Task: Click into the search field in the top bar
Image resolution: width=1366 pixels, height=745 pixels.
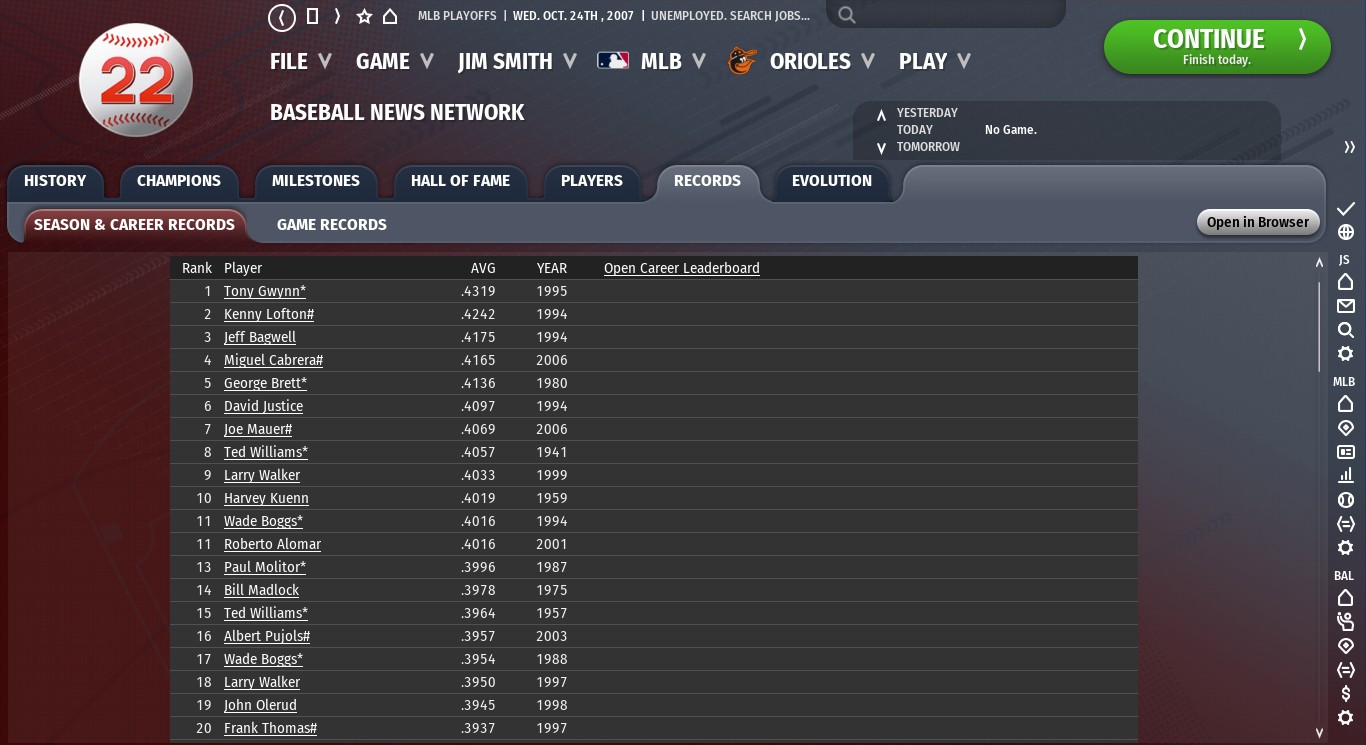Action: click(950, 15)
